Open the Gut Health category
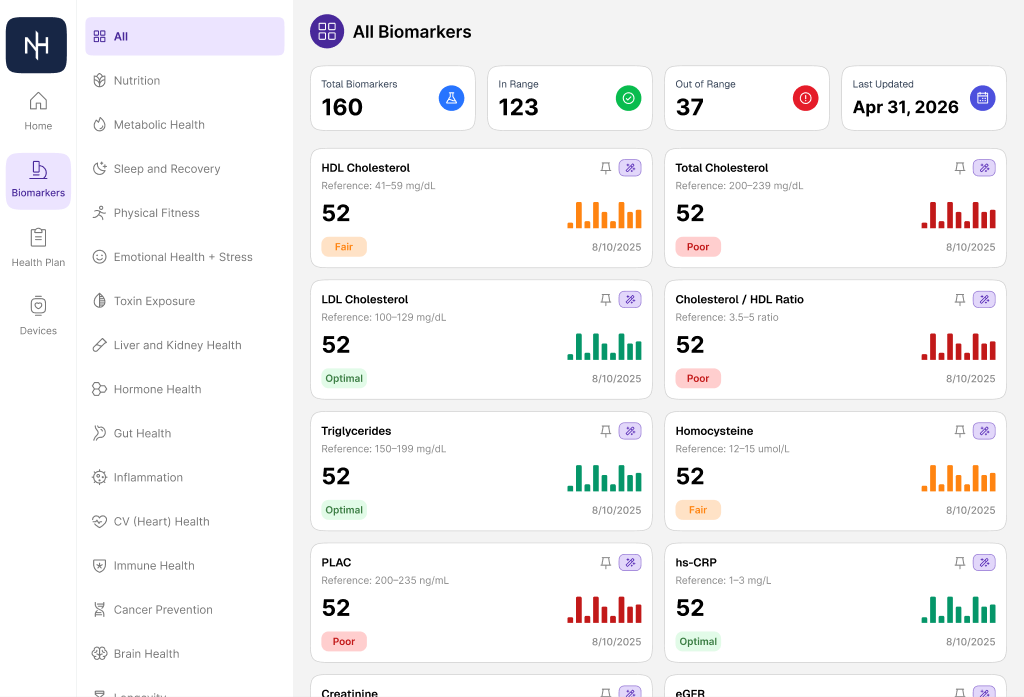This screenshot has width=1024, height=697. pos(185,433)
